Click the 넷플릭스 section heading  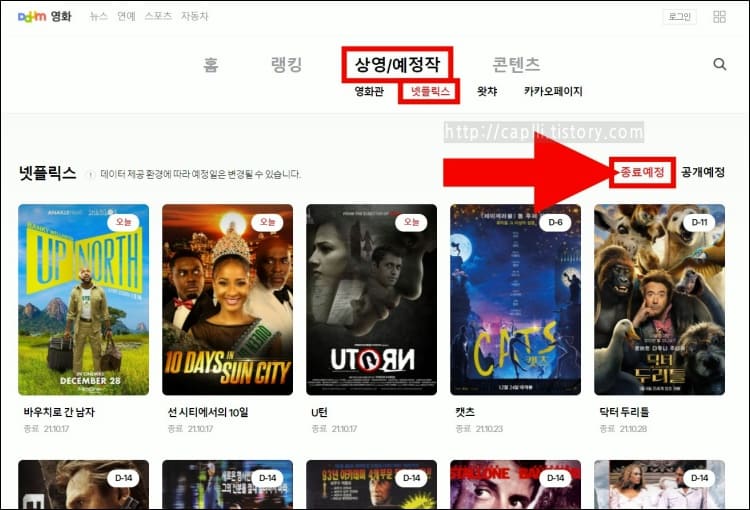[47, 173]
